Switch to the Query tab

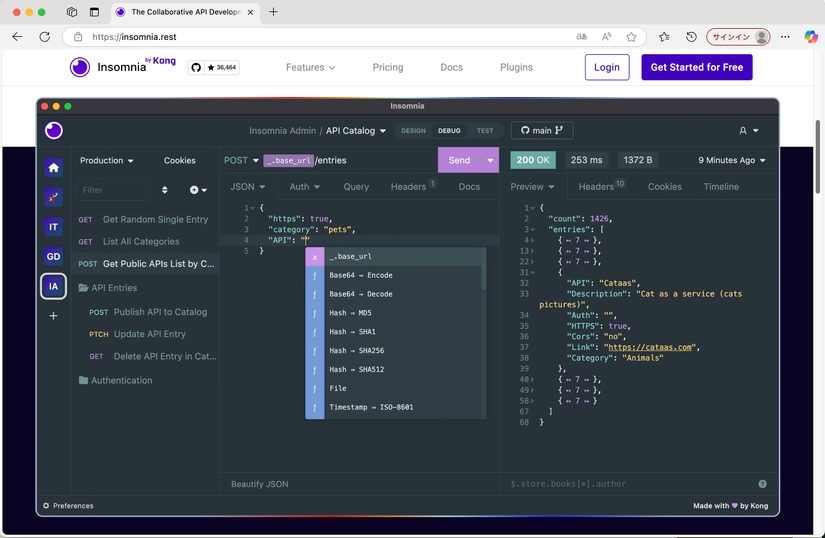[x=356, y=187]
